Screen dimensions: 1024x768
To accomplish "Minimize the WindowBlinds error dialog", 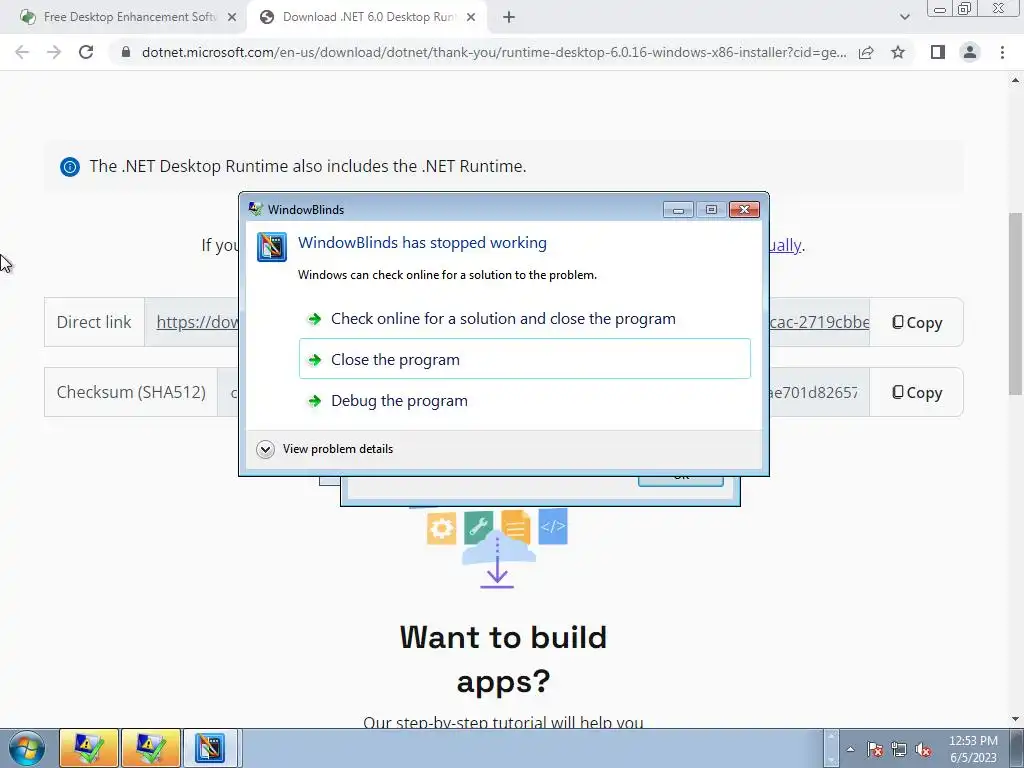I will 678,210.
